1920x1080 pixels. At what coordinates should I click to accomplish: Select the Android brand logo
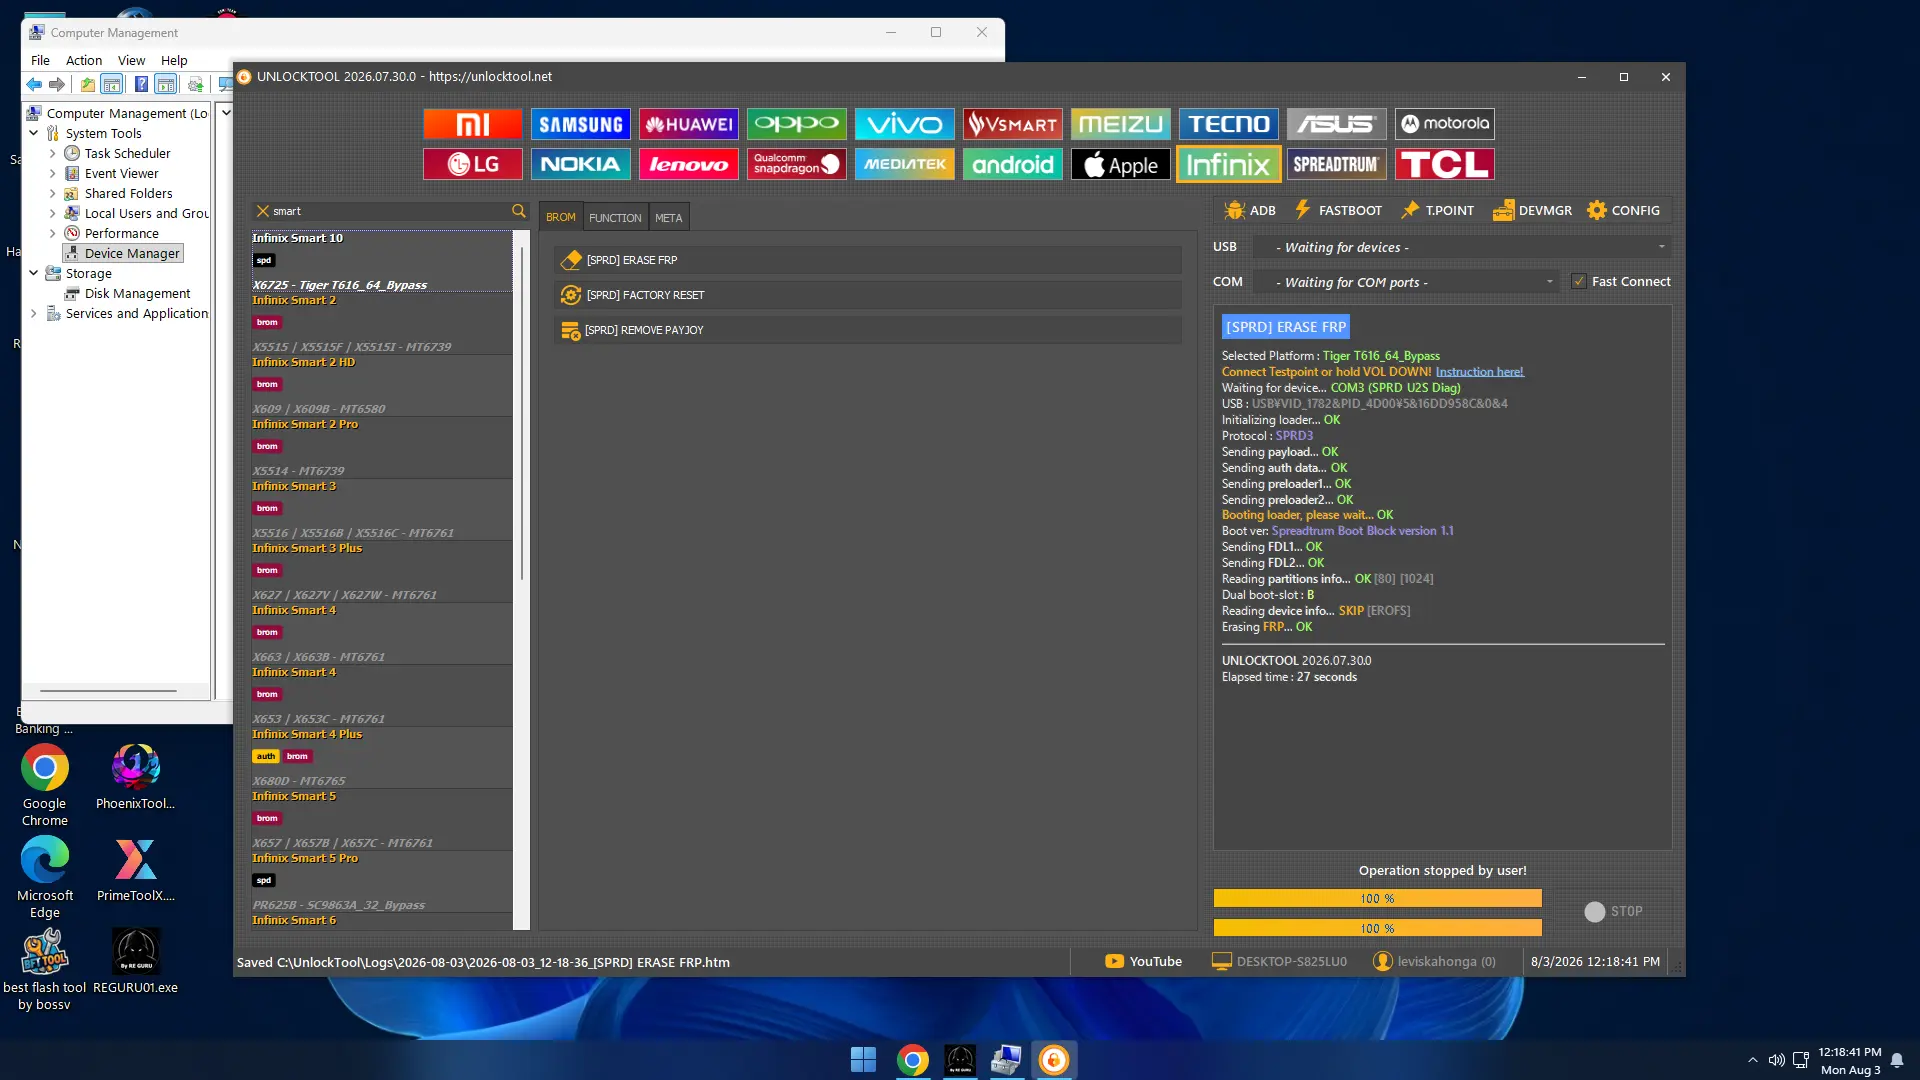point(1013,164)
